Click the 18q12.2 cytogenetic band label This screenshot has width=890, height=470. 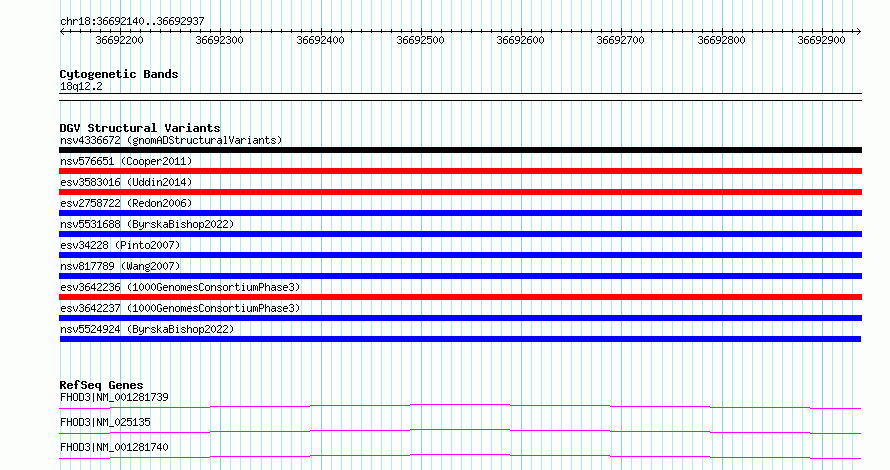81,86
